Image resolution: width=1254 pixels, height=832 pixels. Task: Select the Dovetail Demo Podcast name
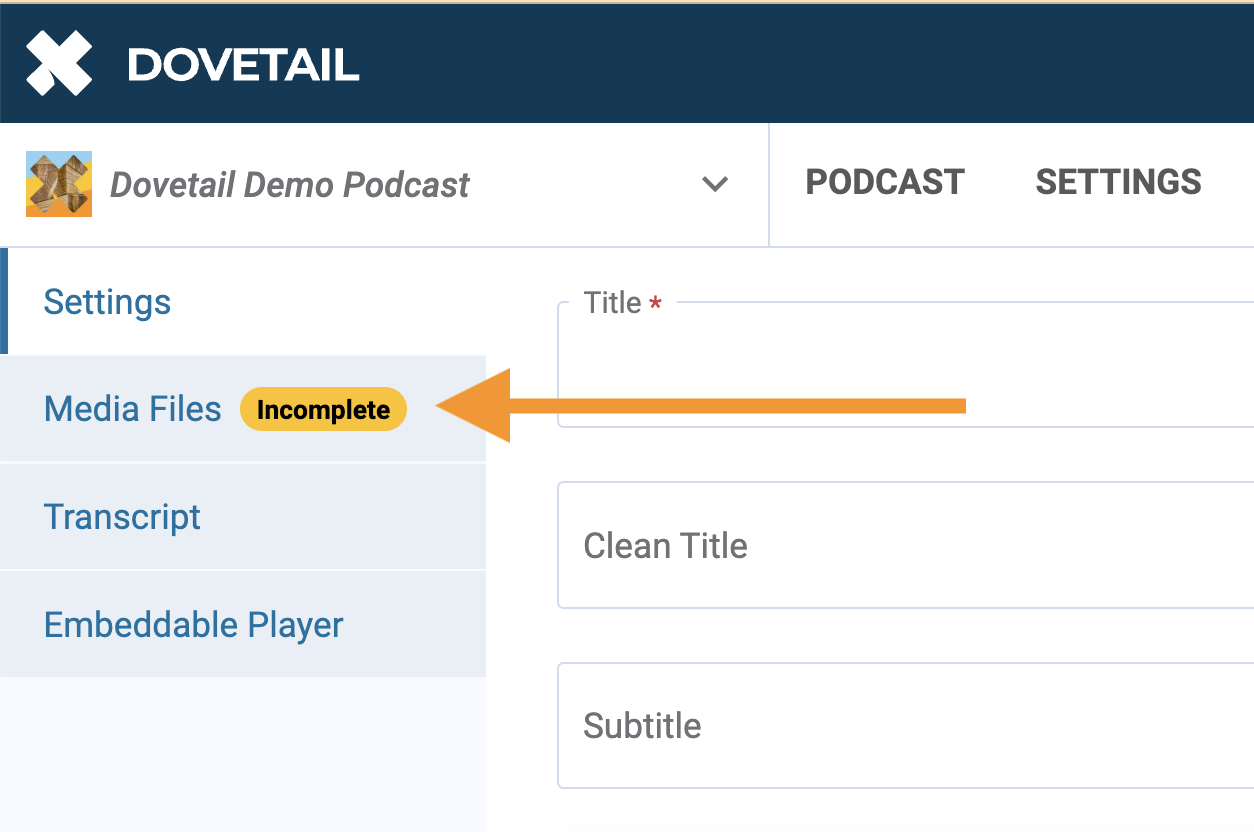[x=289, y=185]
